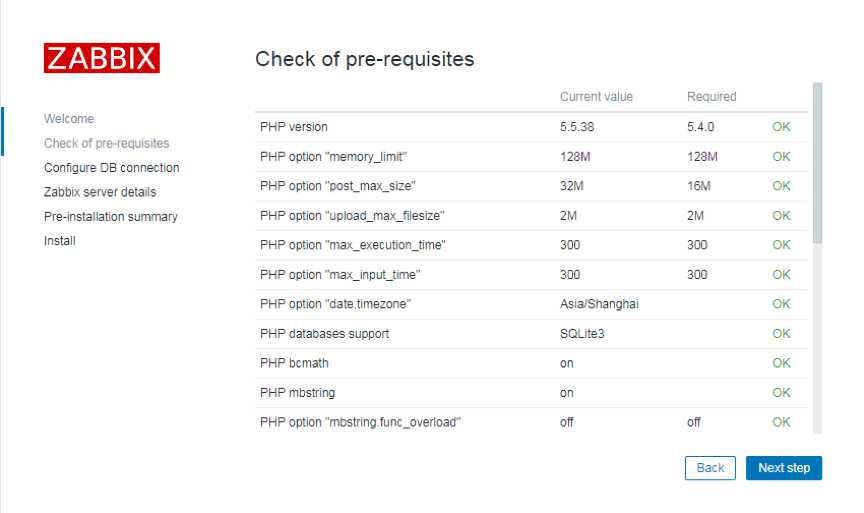Click the pre-requisites list scrollbar thumb
864x513 pixels.
(x=817, y=163)
